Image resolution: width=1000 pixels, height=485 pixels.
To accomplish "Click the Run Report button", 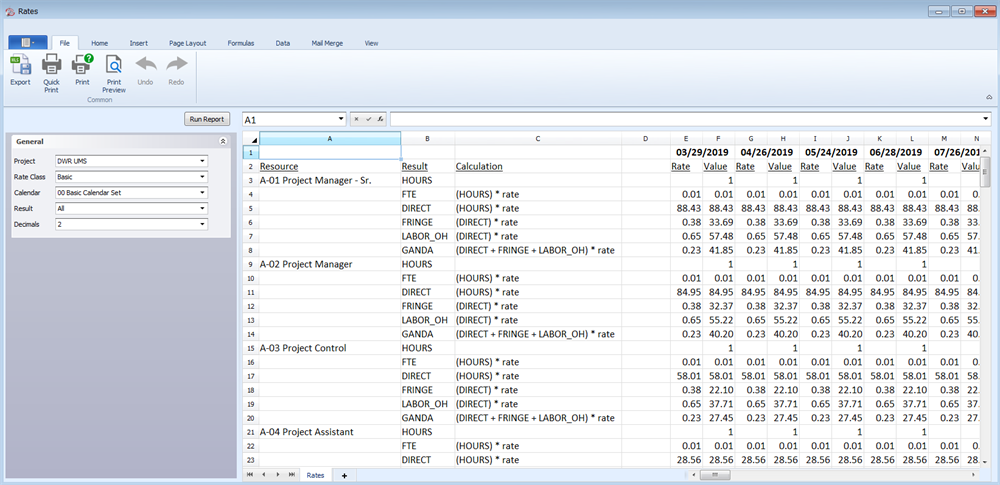I will click(x=208, y=119).
